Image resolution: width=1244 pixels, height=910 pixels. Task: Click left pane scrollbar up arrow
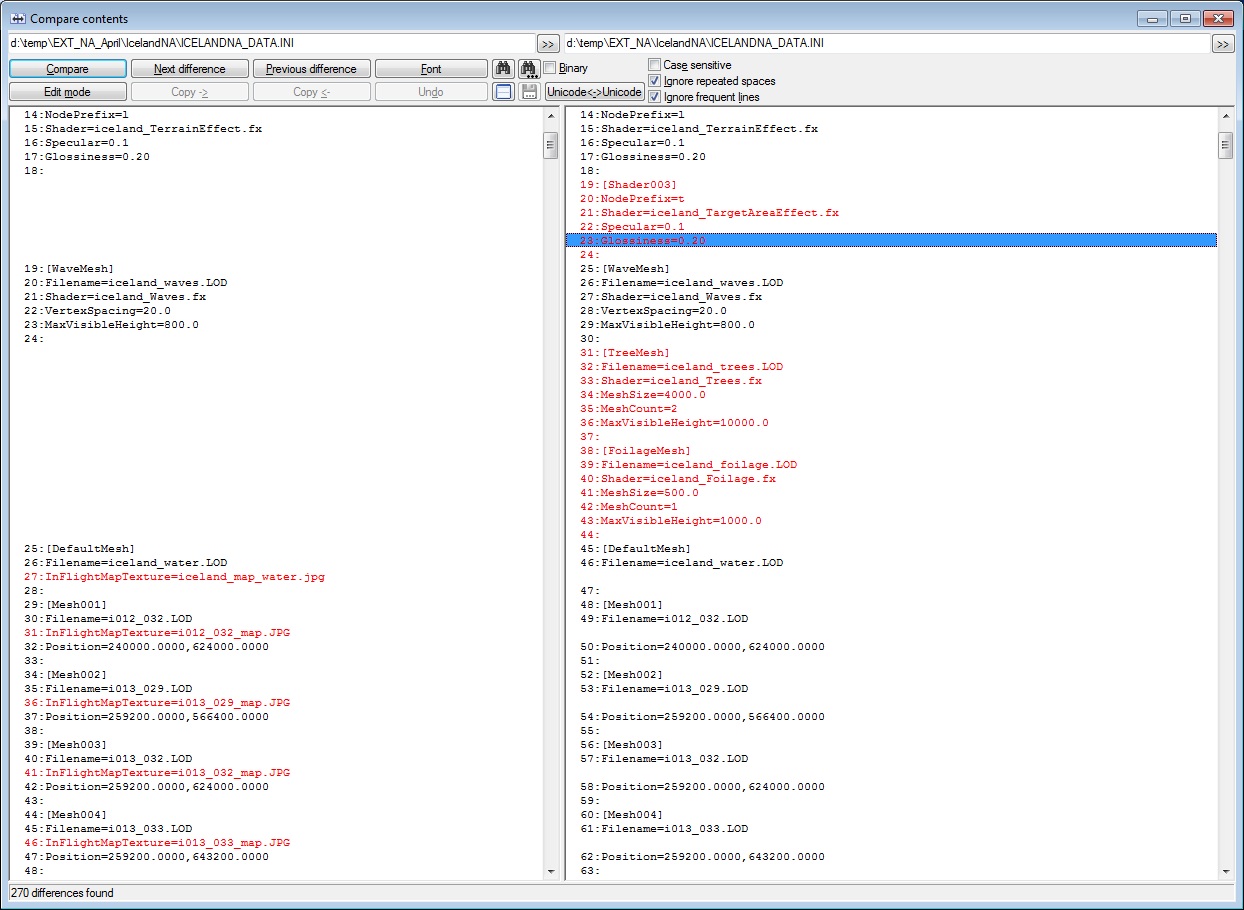click(550, 116)
